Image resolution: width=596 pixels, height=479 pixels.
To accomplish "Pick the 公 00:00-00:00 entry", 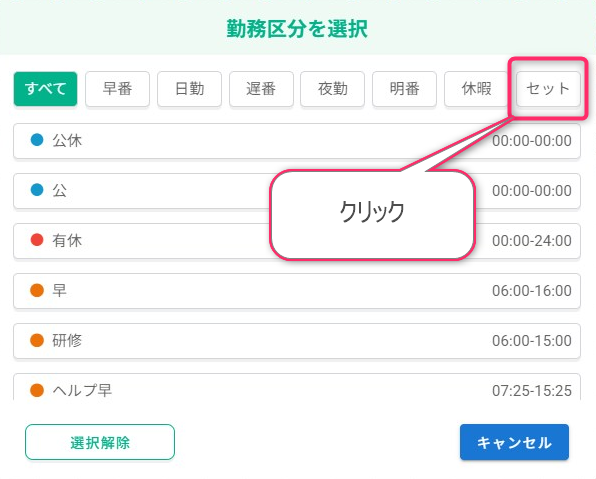I will click(297, 191).
